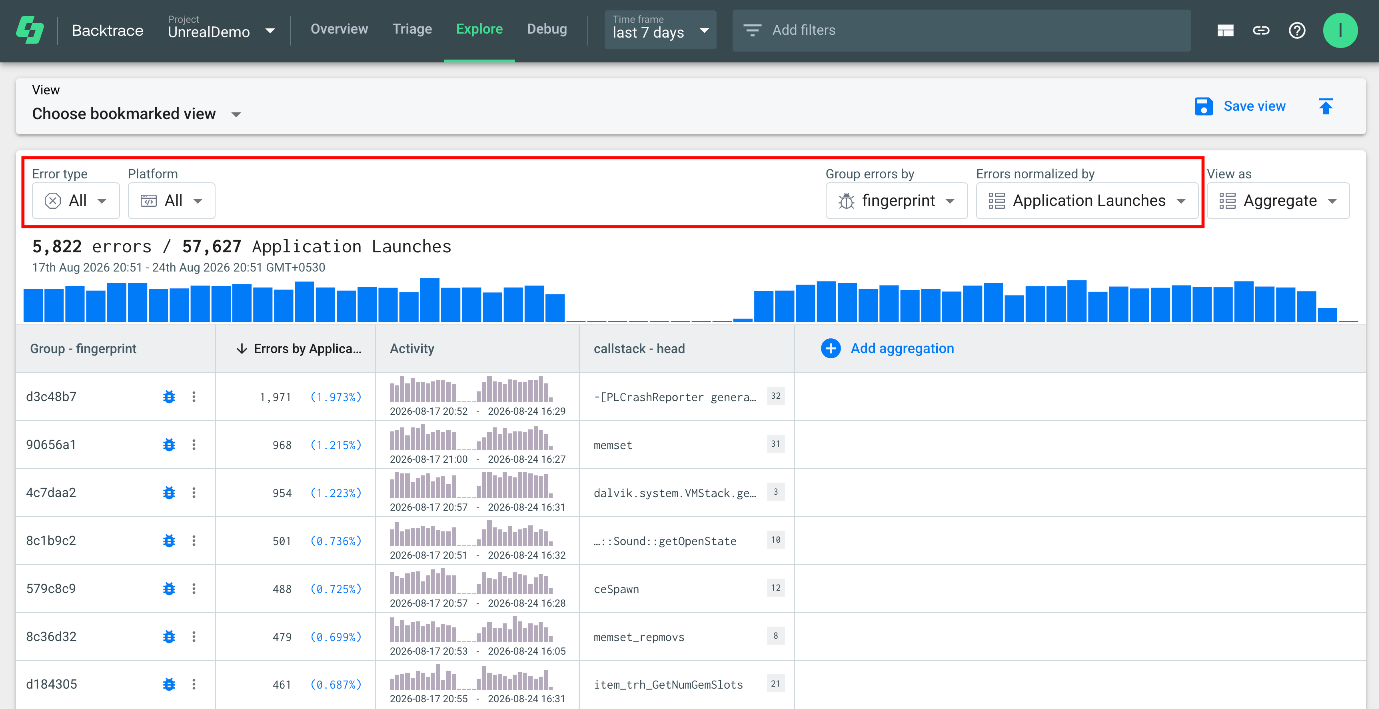Click the bug icon for fingerprint 90656a1

[169, 445]
